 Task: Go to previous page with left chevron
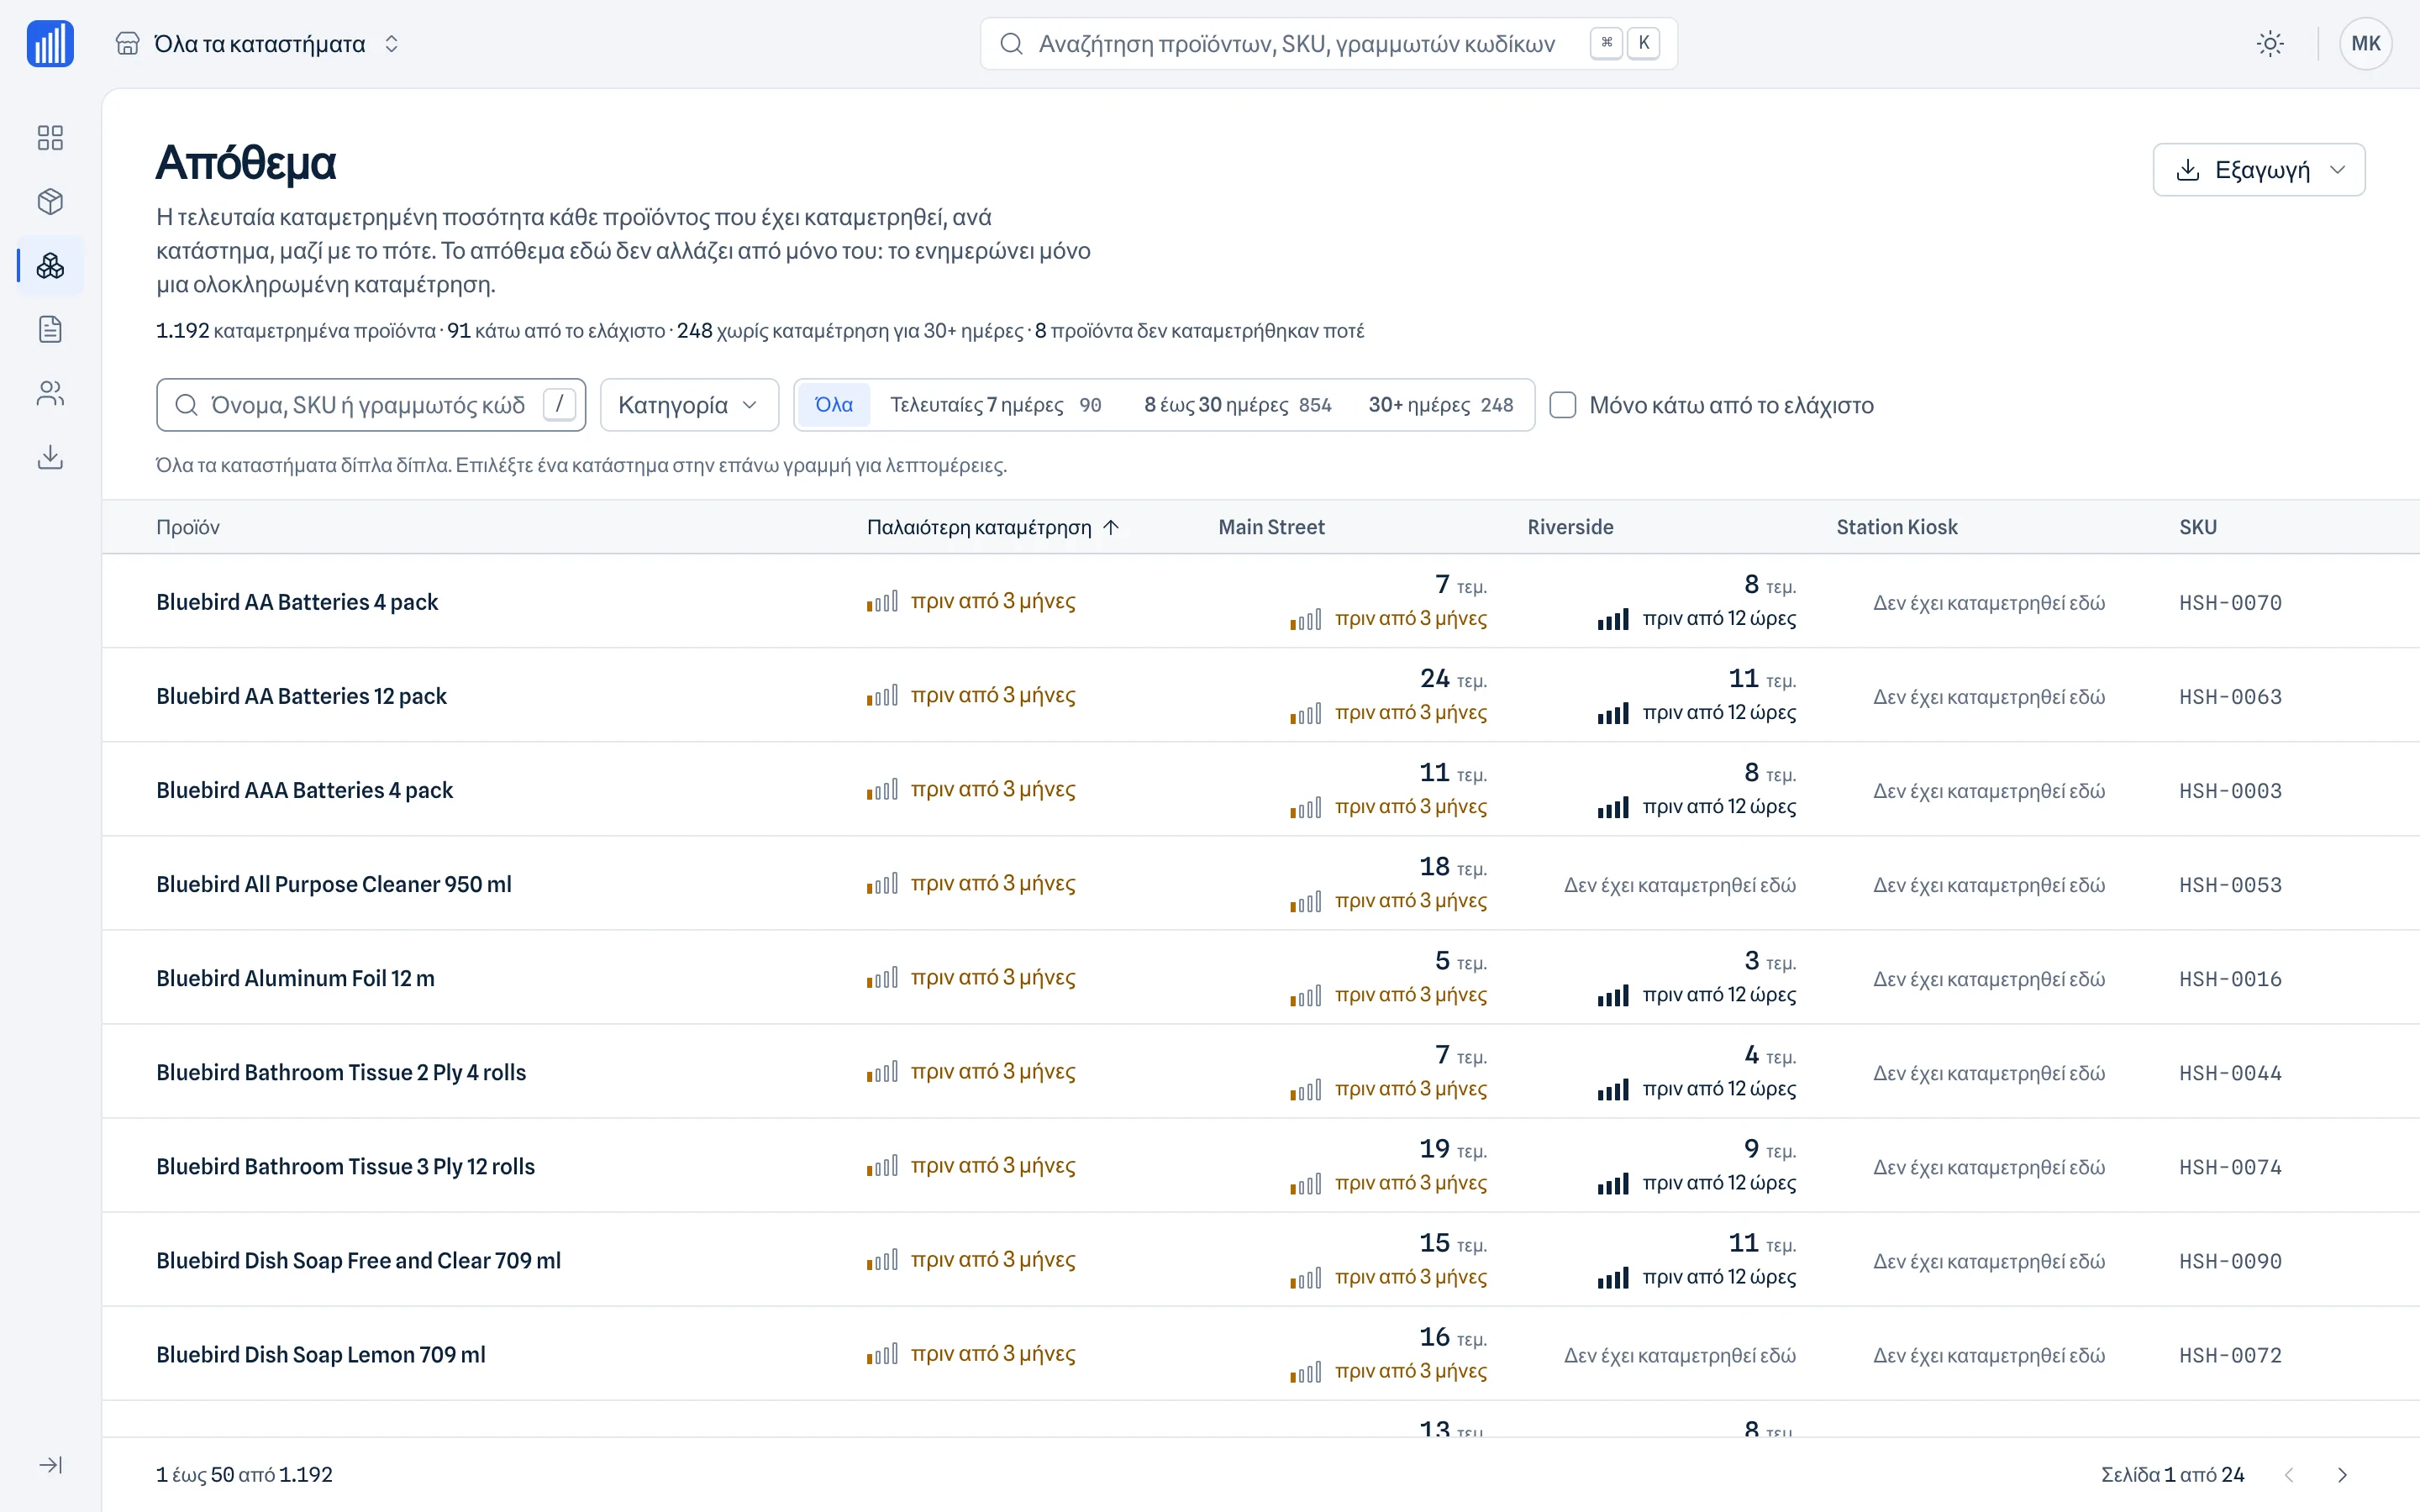coord(2288,1475)
